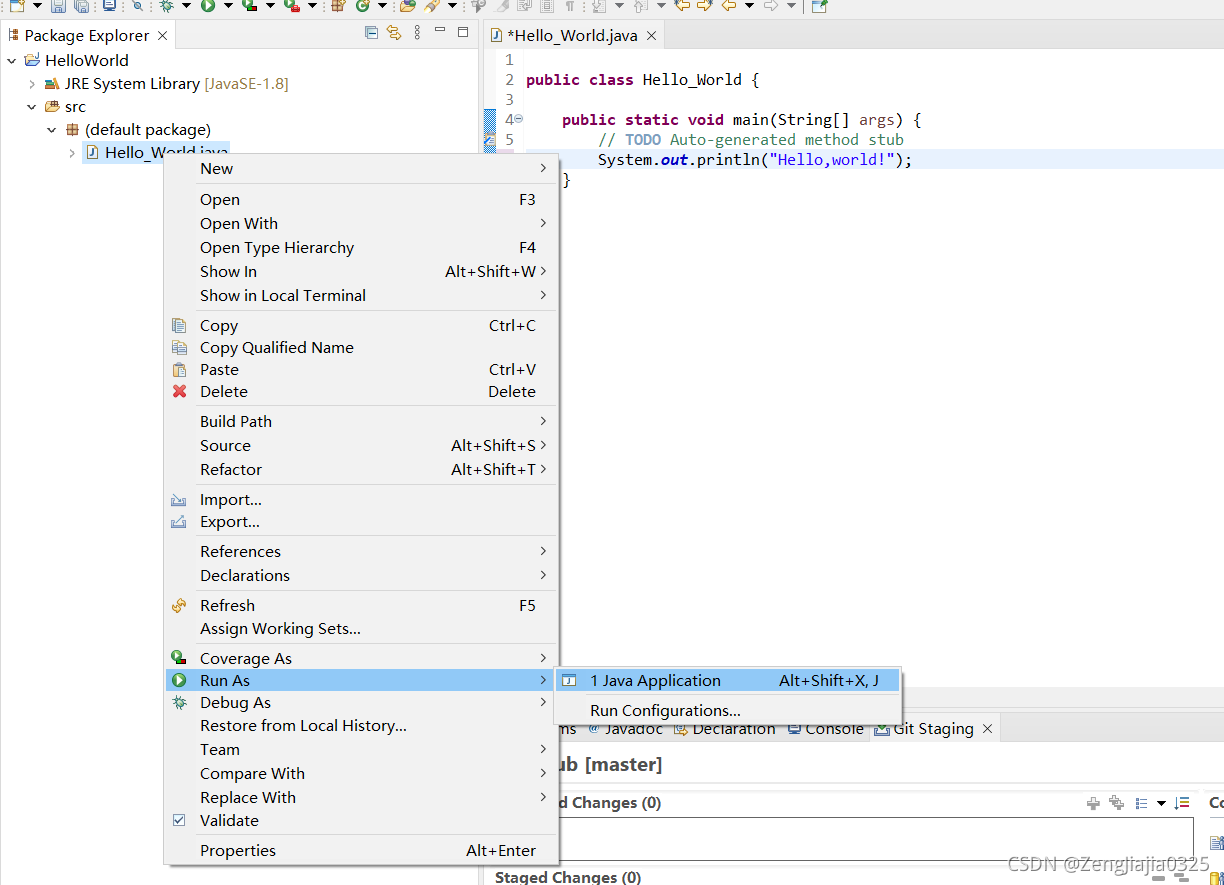
Task: Open References submenu
Action: click(x=361, y=552)
